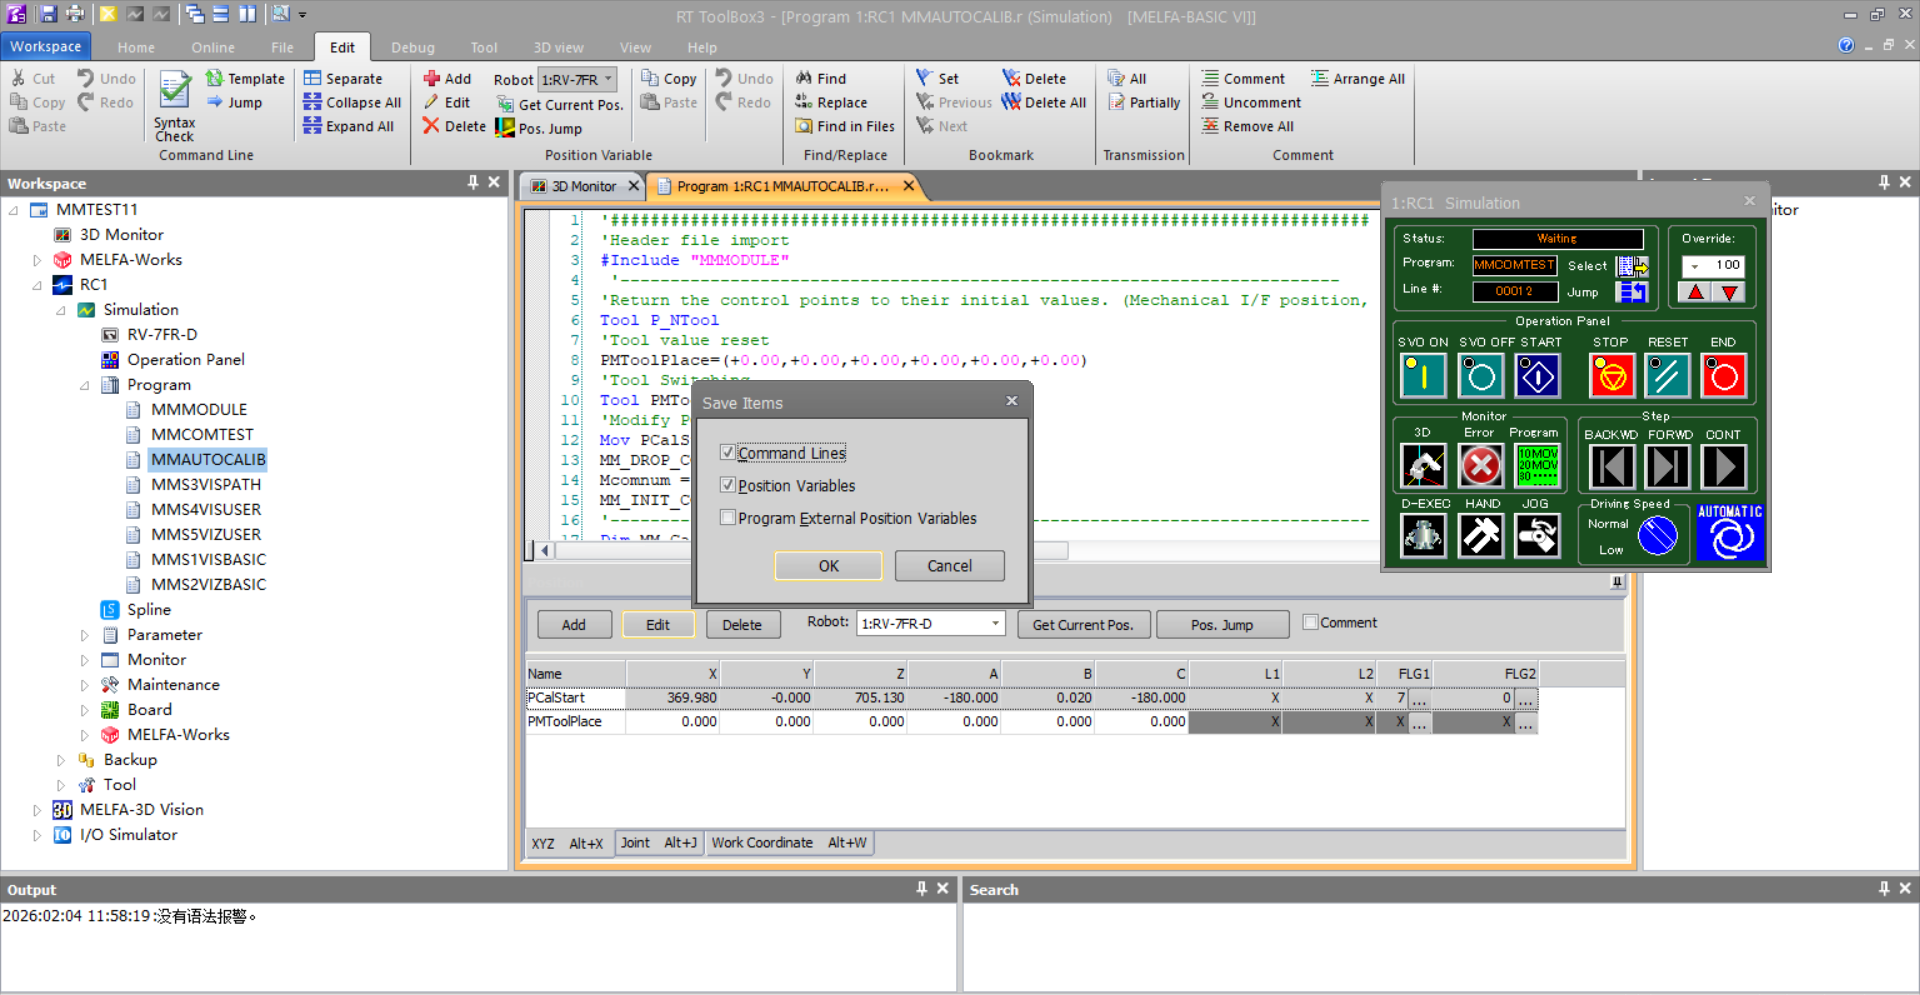
Task: Select MMCOMTEST program in the tree
Action: [202, 435]
